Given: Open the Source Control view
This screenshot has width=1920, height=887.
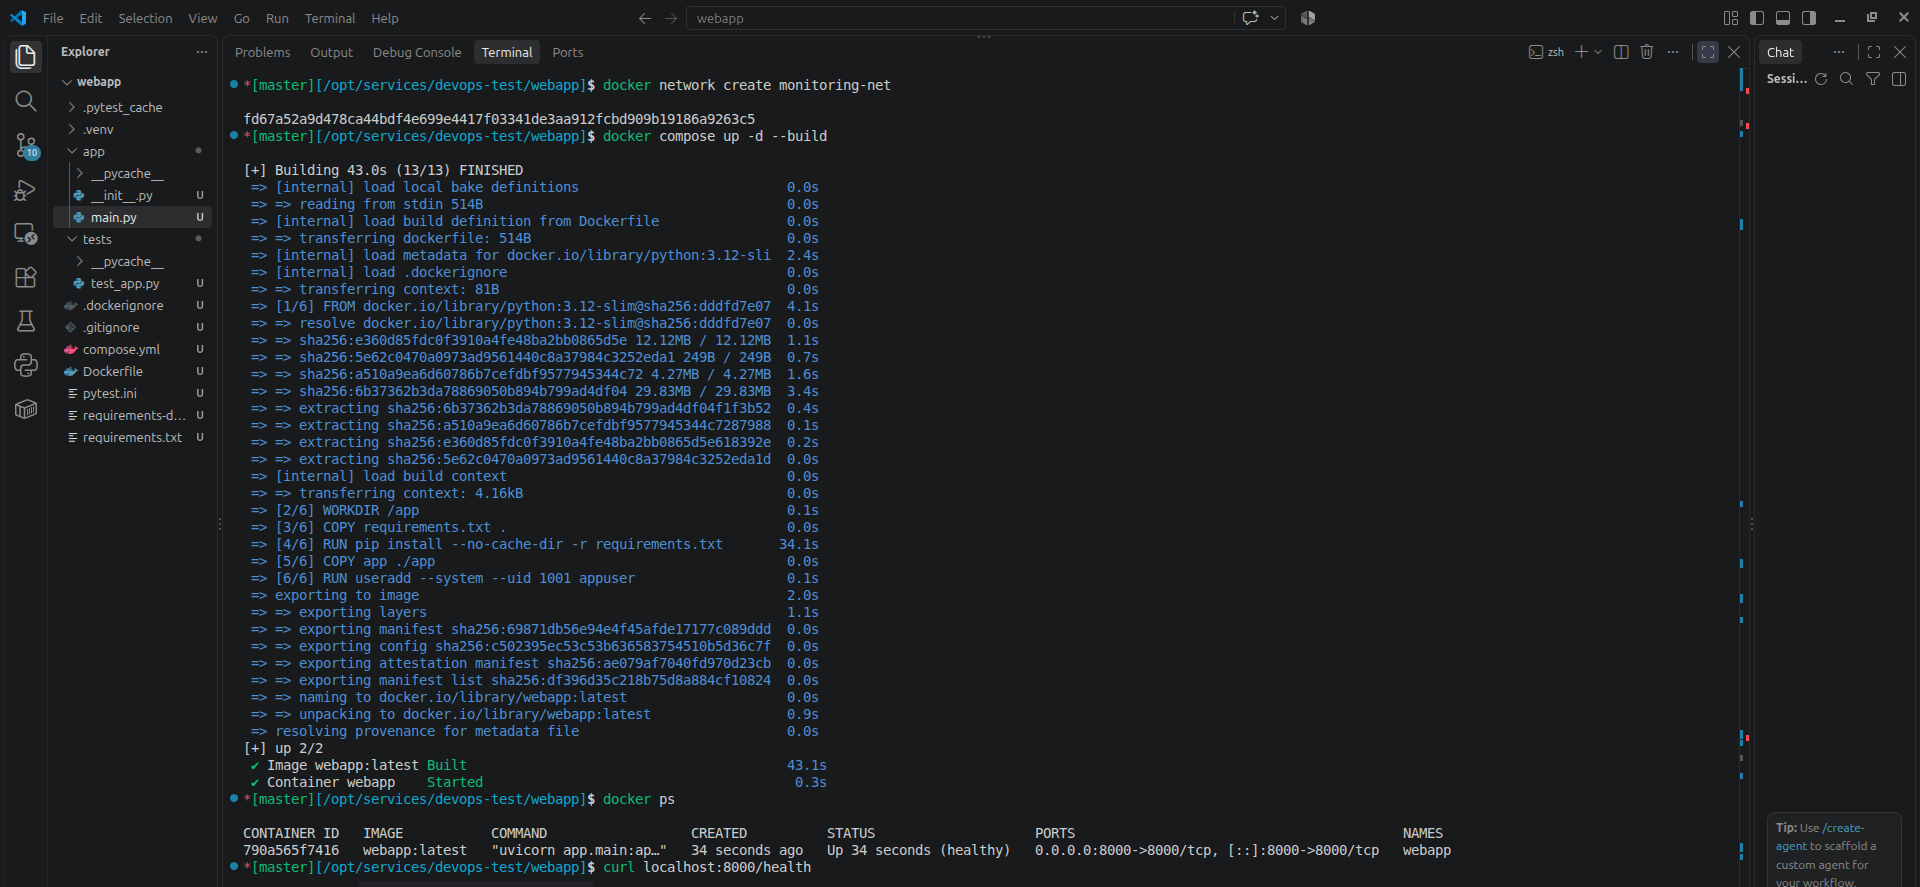Looking at the screenshot, I should pyautogui.click(x=26, y=146).
